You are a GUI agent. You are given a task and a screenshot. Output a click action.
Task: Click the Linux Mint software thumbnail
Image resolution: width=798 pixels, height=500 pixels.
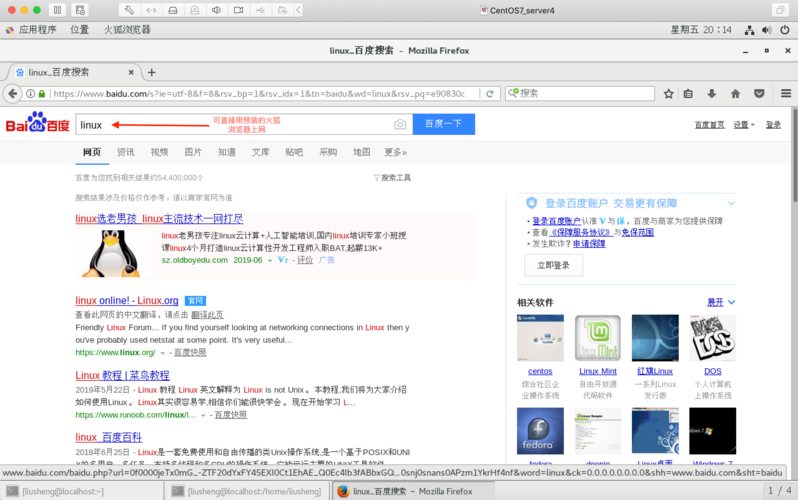(x=597, y=338)
